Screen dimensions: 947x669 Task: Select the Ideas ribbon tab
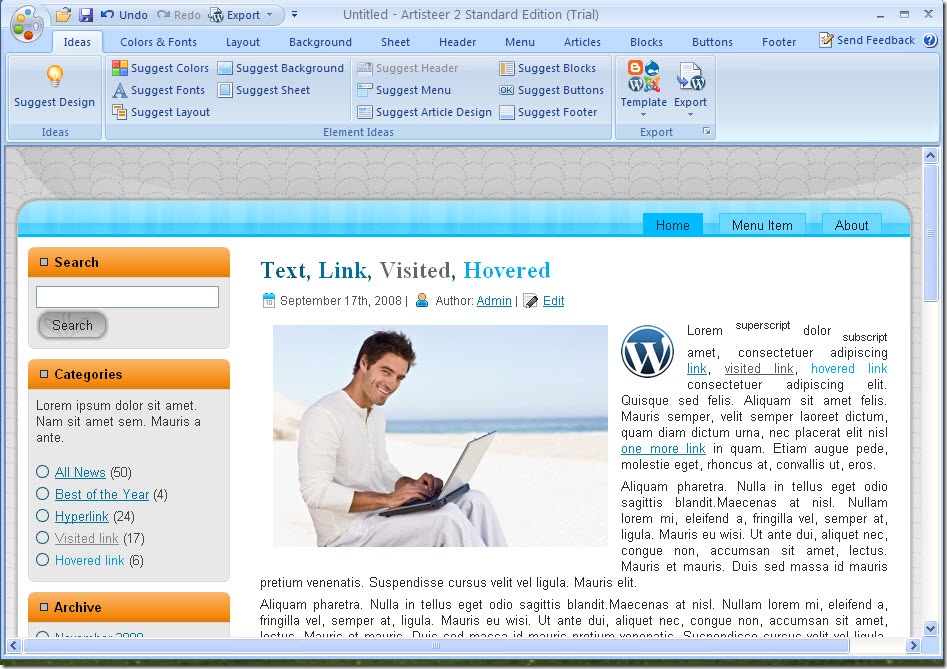(x=77, y=42)
